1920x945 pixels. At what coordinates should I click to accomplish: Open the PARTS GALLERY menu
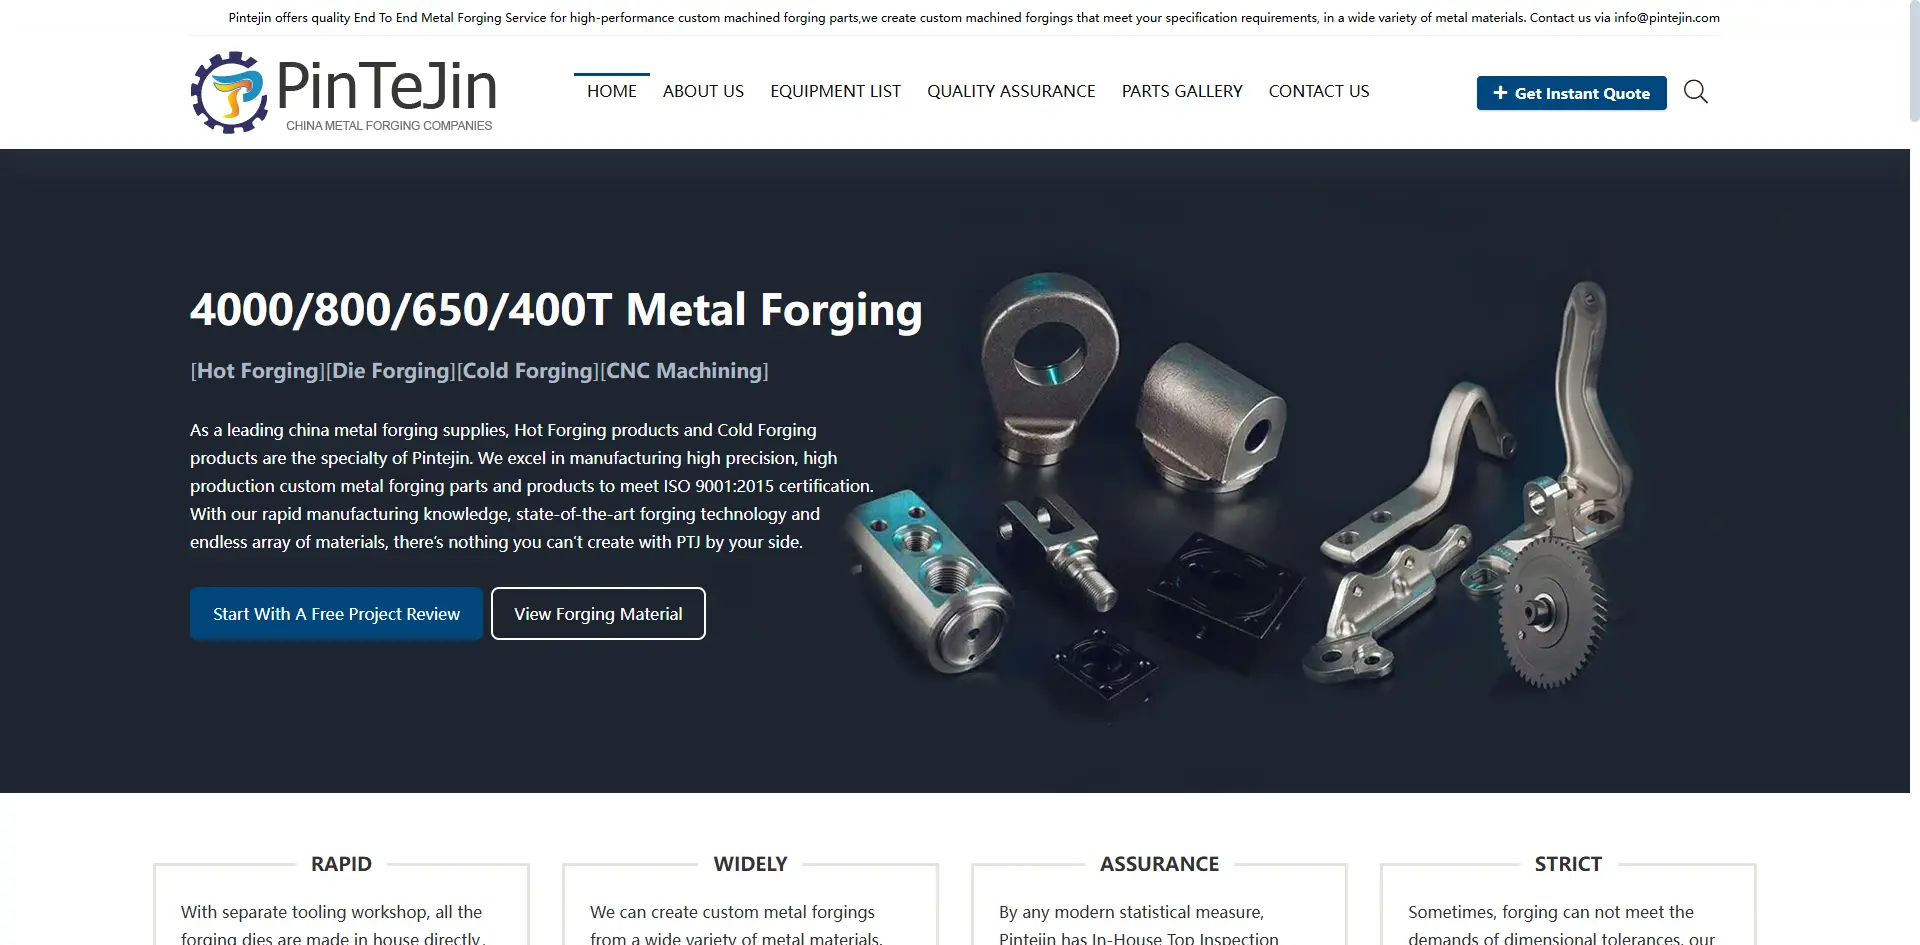coord(1182,91)
